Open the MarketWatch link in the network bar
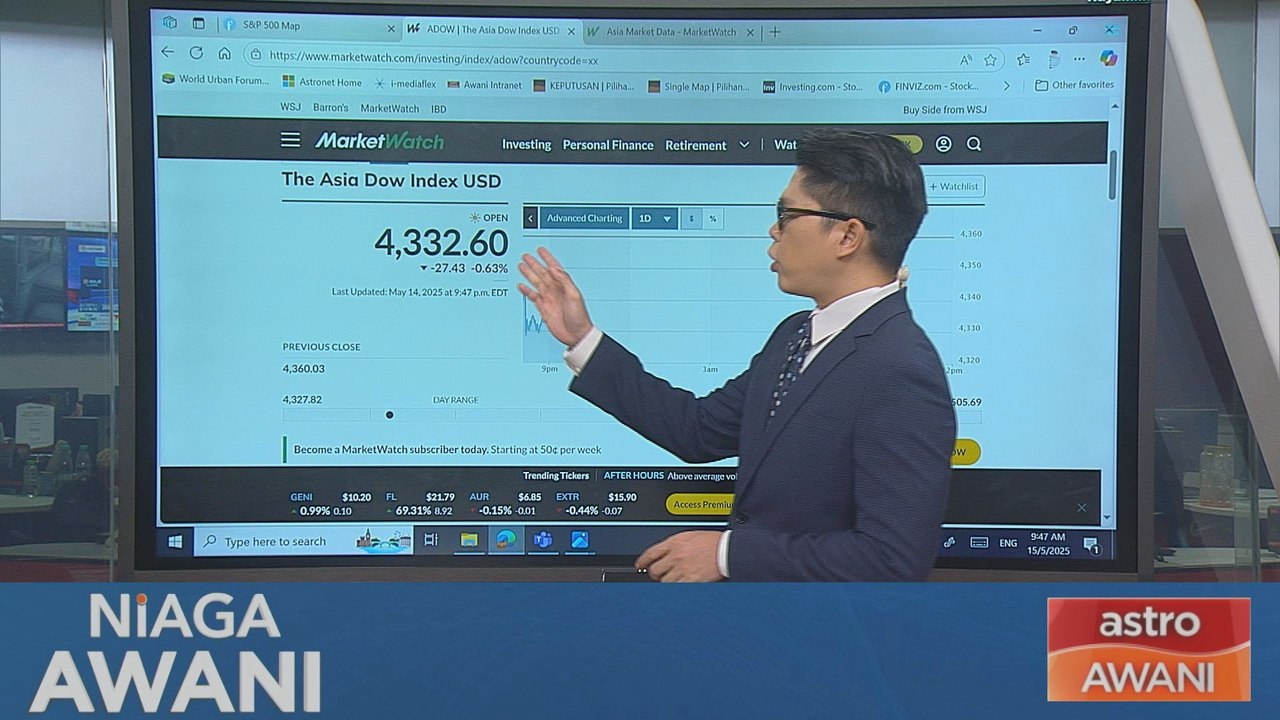The width and height of the screenshot is (1280, 720). point(390,109)
